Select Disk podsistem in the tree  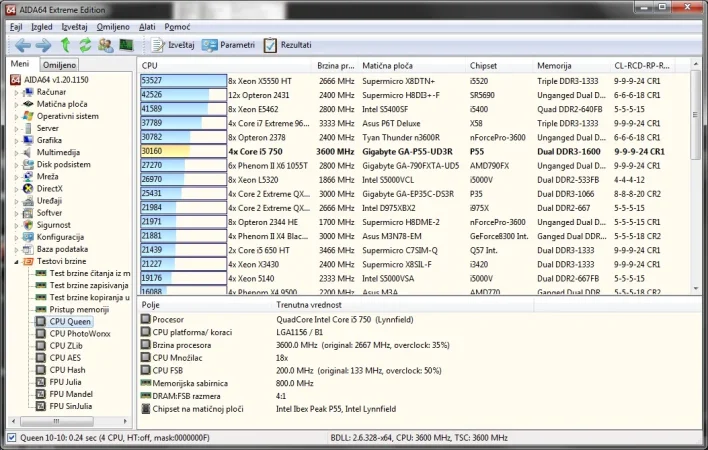64,164
